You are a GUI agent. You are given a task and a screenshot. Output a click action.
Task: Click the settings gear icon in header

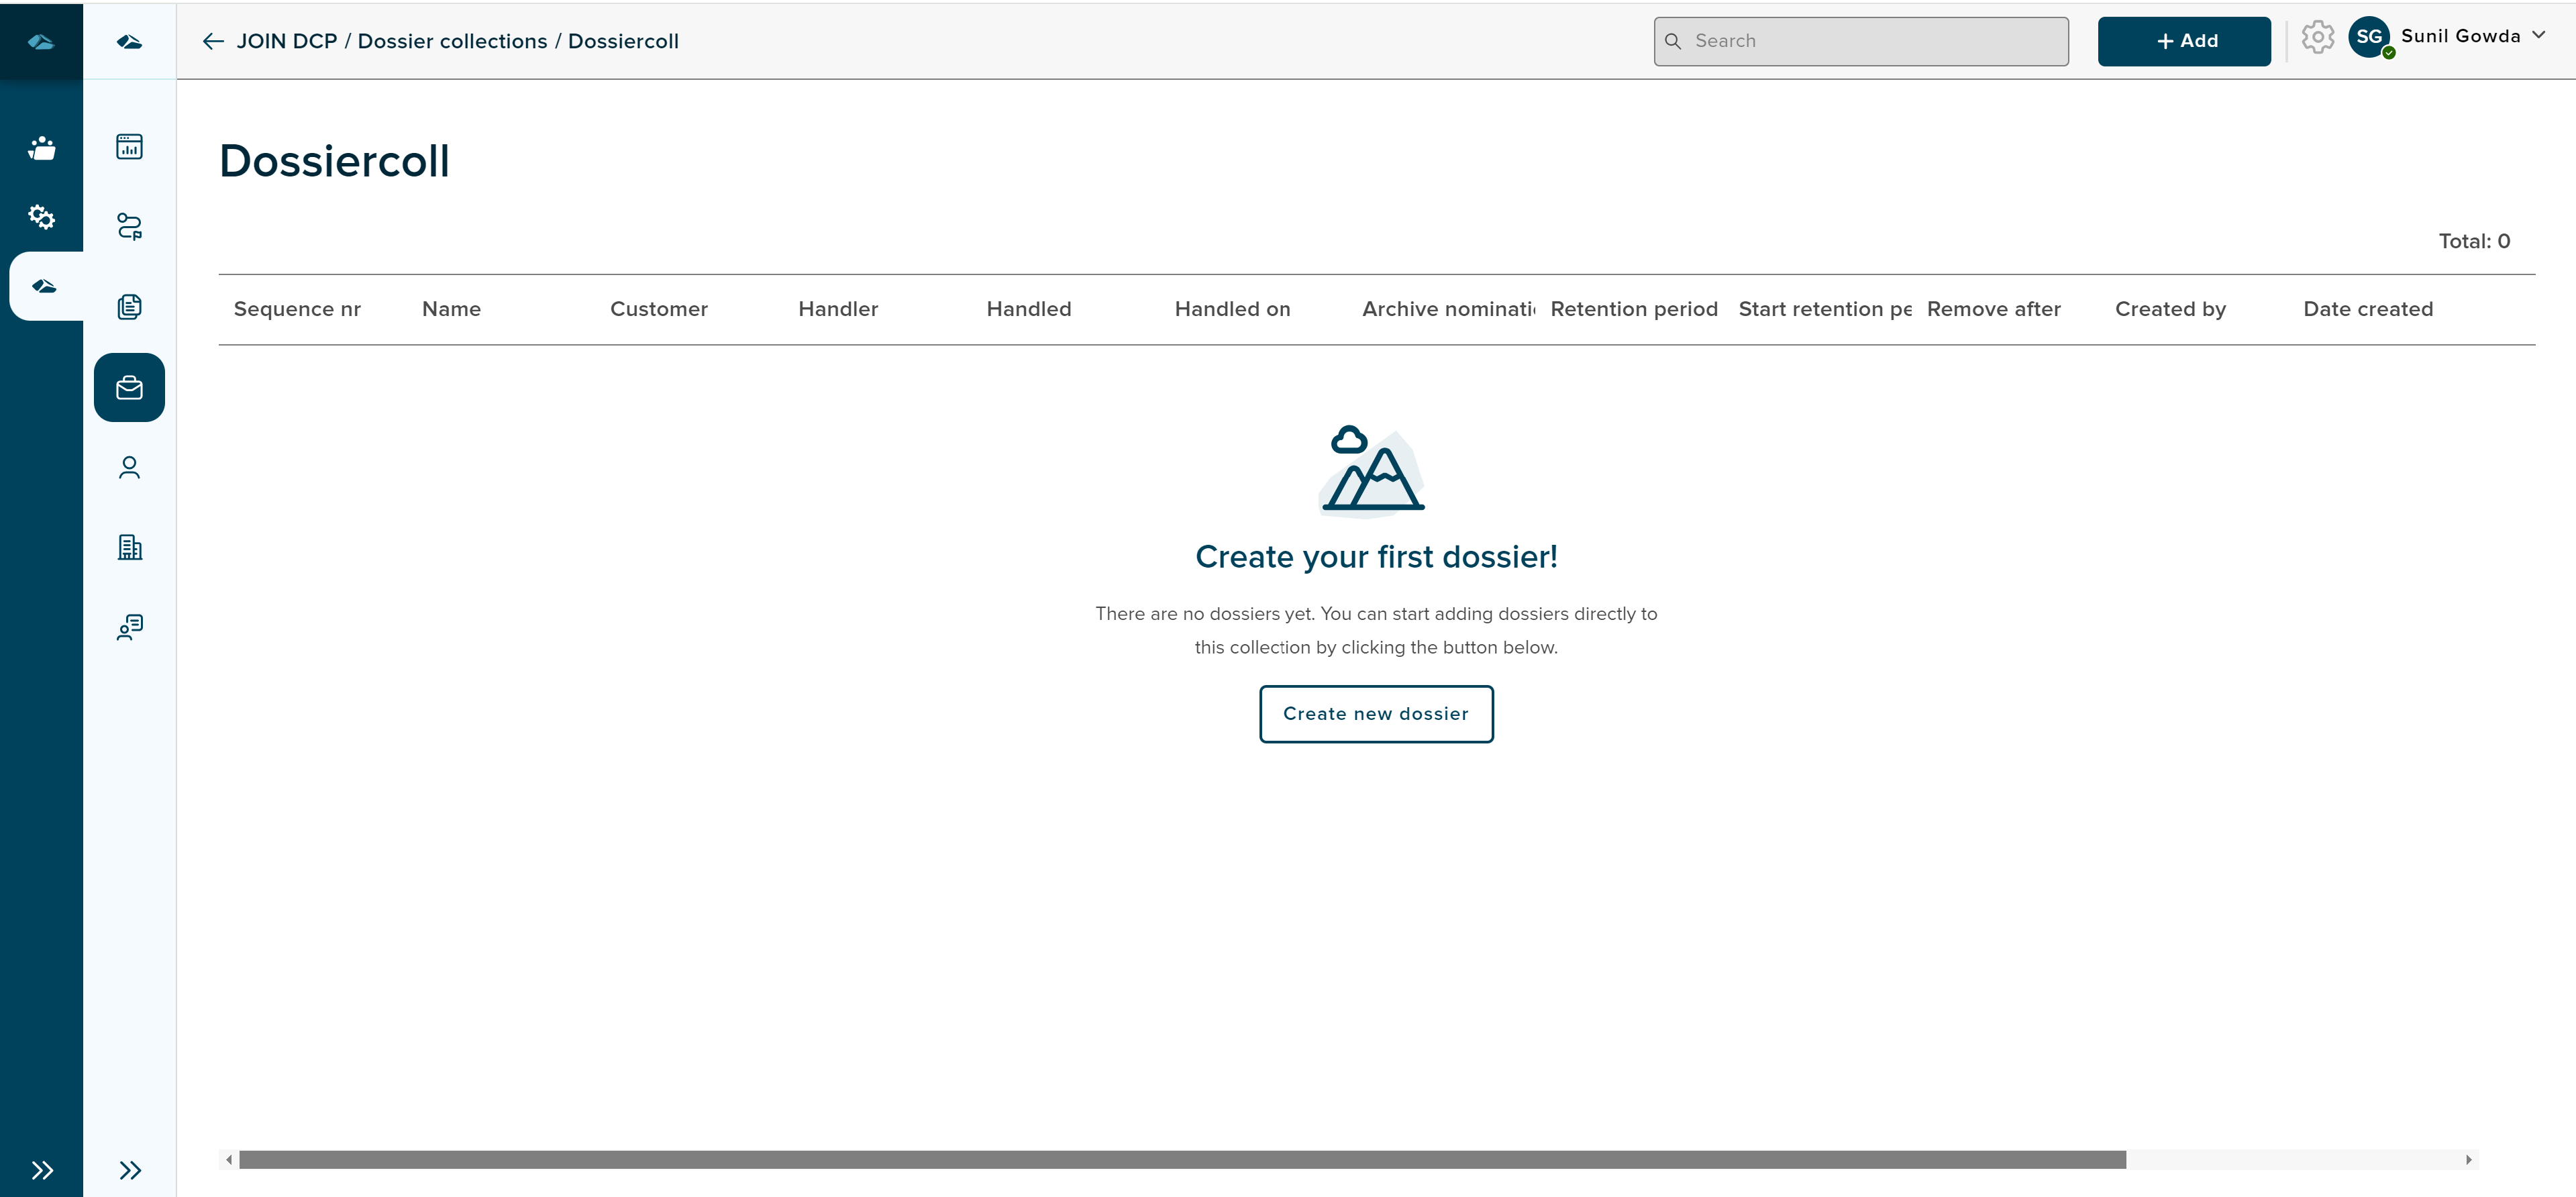pos(2317,38)
